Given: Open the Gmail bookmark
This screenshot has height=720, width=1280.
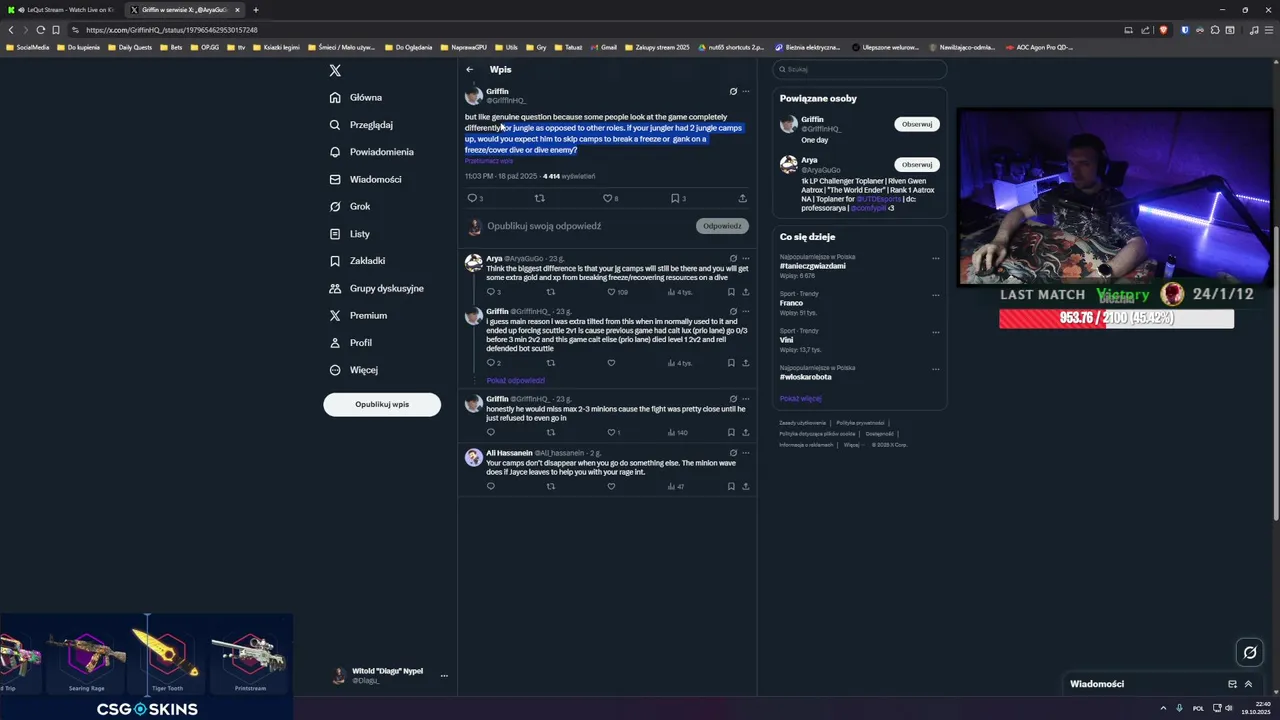Looking at the screenshot, I should pyautogui.click(x=603, y=47).
